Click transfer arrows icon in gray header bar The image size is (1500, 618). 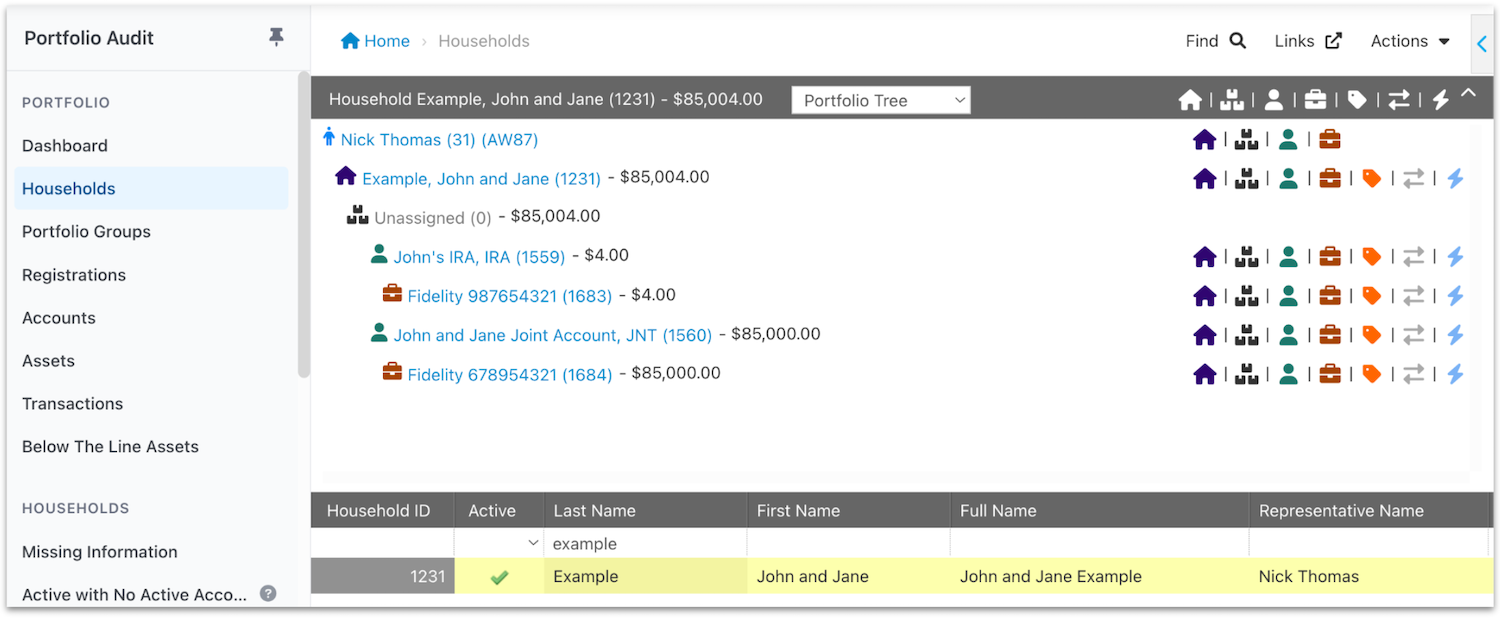[1399, 100]
